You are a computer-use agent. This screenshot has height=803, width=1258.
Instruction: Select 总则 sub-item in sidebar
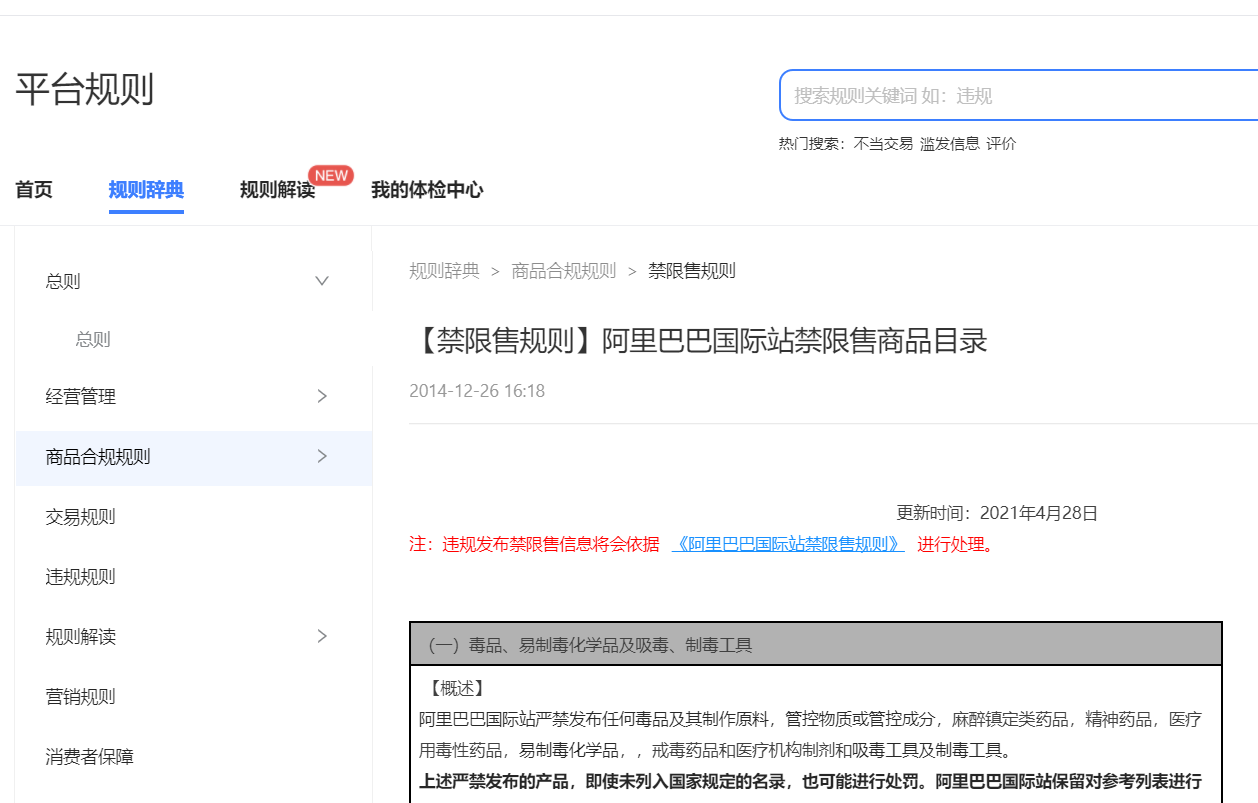(93, 339)
